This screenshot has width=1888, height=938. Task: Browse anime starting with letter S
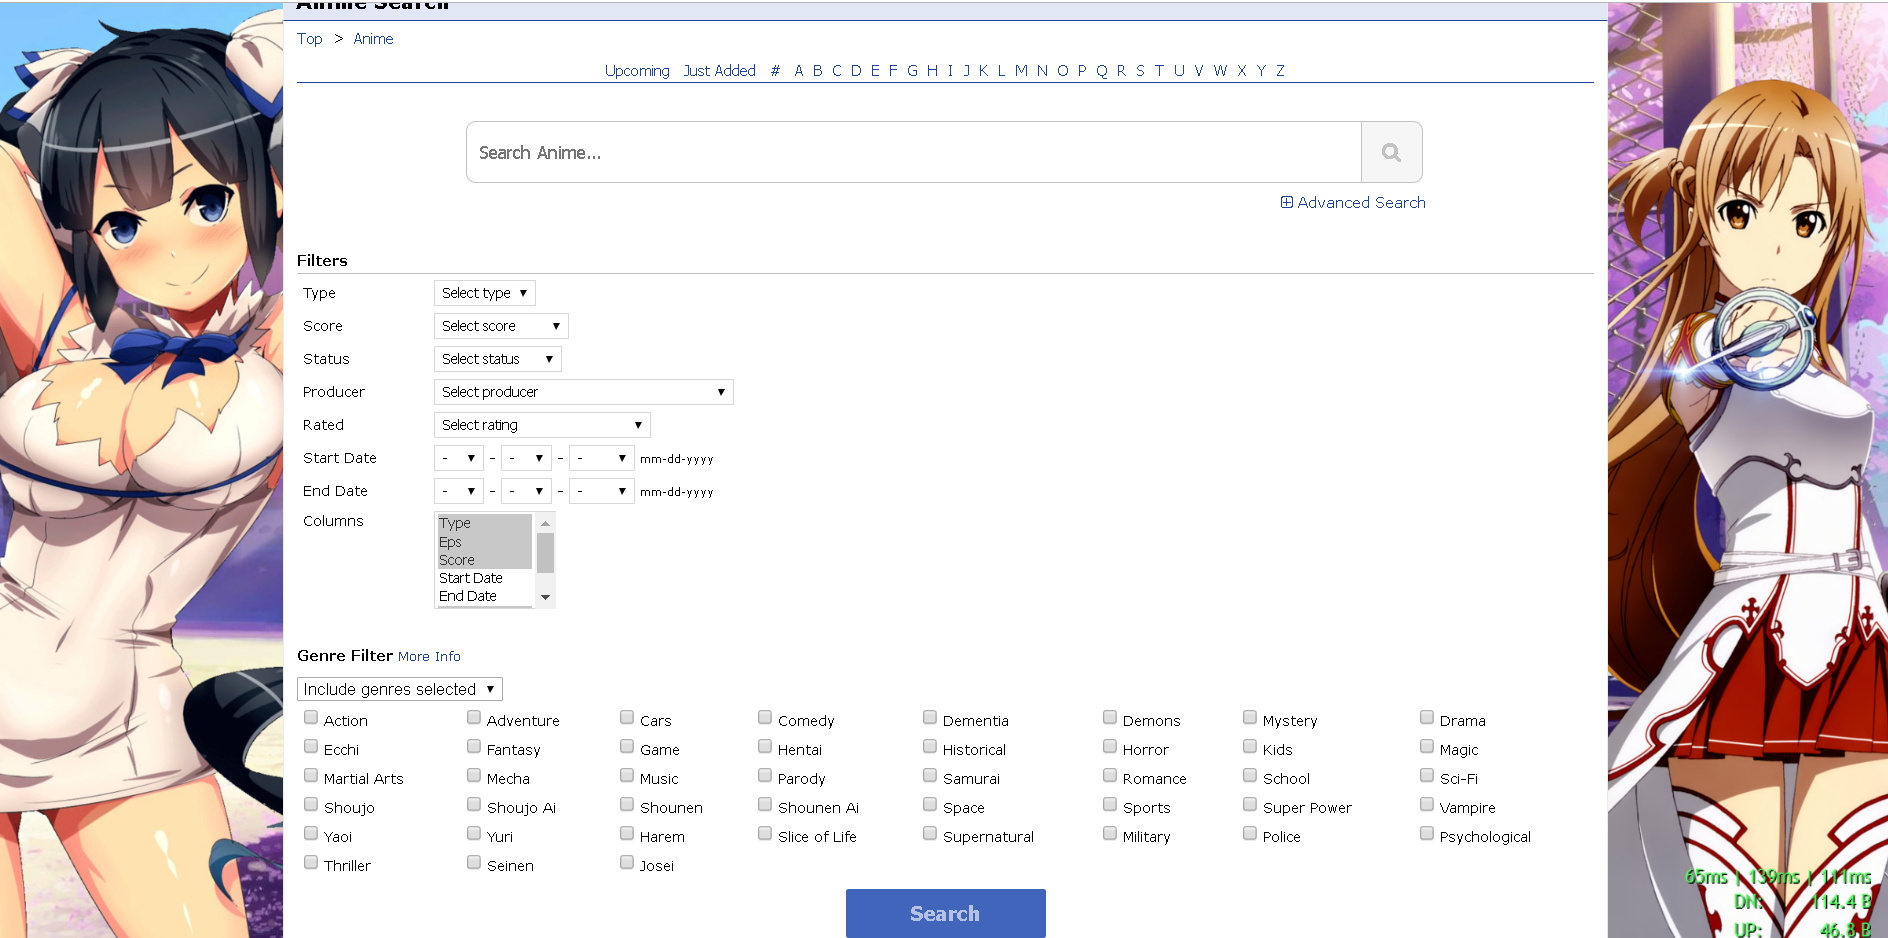tap(1140, 71)
